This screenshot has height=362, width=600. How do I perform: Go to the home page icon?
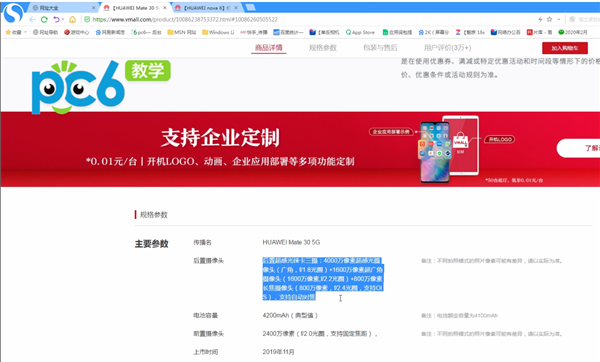pos(72,20)
